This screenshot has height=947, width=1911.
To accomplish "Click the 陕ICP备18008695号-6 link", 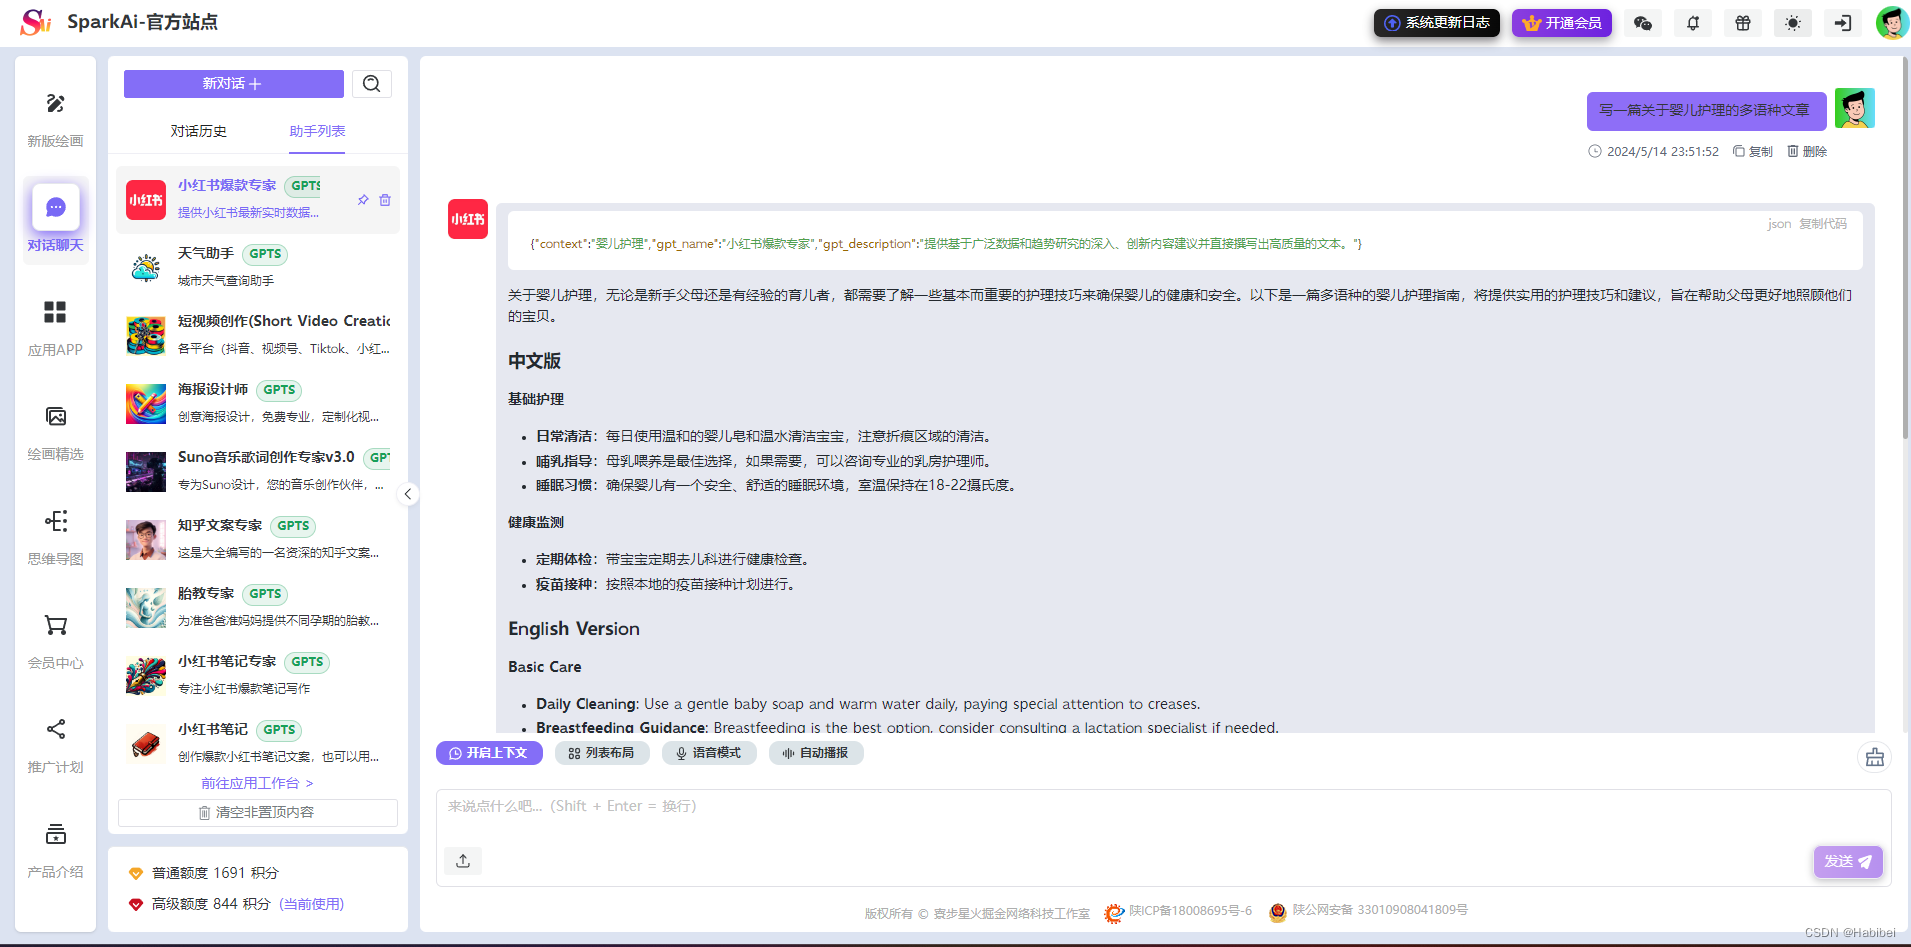I will tap(1190, 911).
